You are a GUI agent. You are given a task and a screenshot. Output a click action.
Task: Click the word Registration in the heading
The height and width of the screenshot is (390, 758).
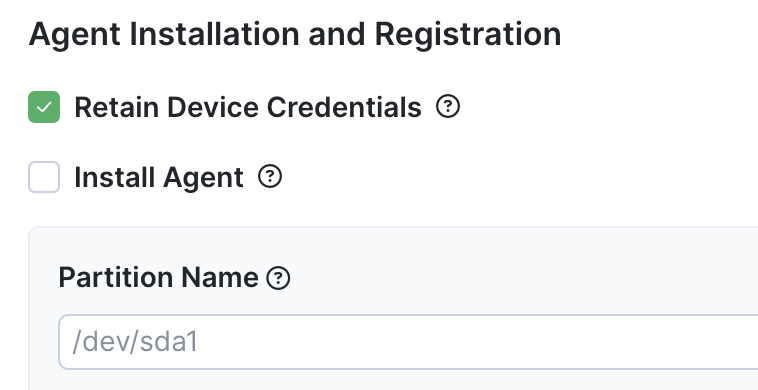(x=467, y=35)
